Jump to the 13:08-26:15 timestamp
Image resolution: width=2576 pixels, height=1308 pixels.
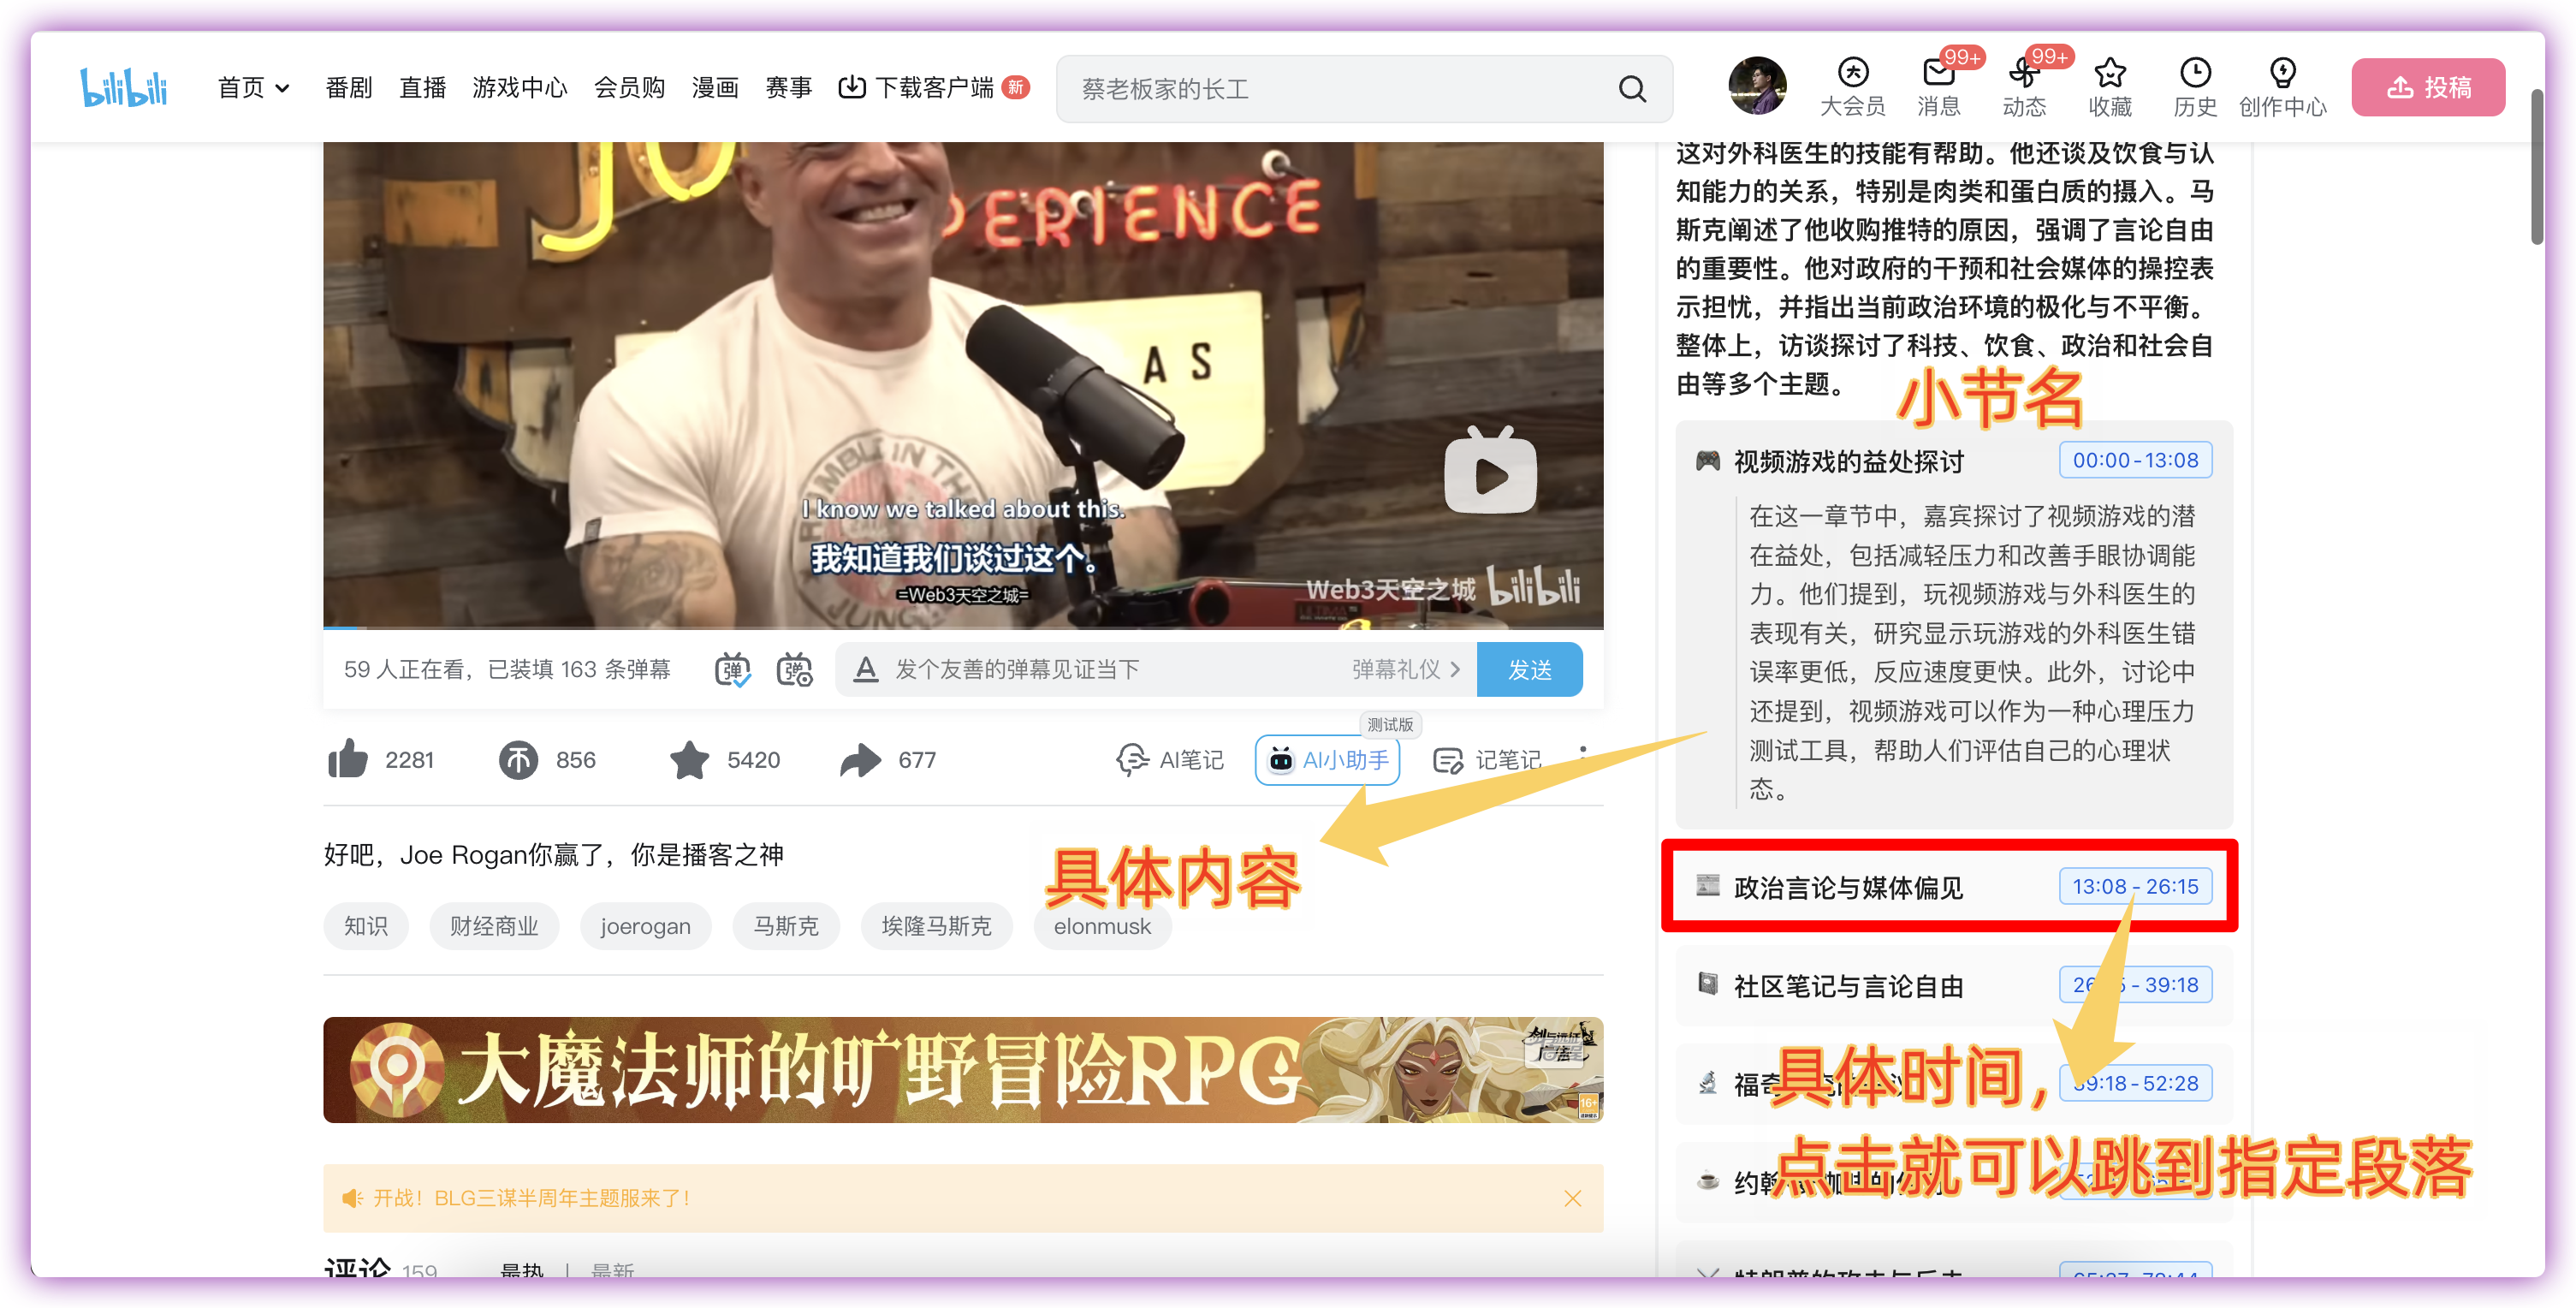(x=2135, y=886)
